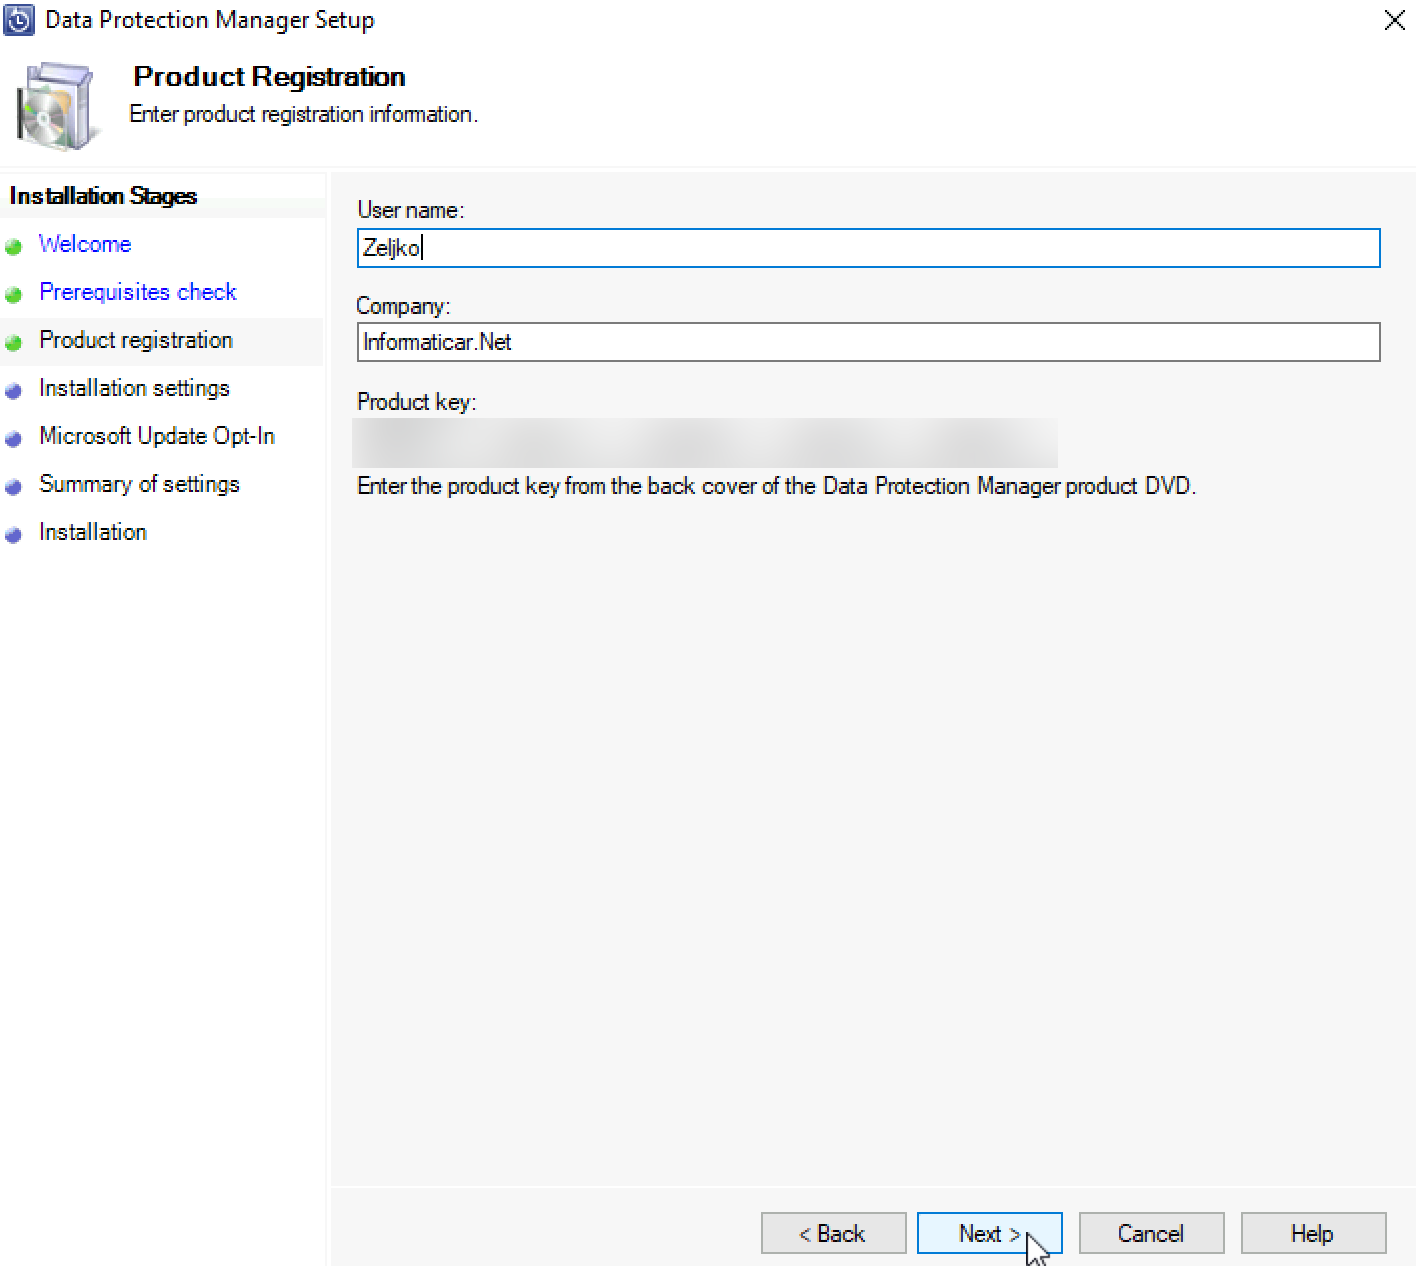Image resolution: width=1416 pixels, height=1266 pixels.
Task: Click the User name label
Action: tap(411, 210)
